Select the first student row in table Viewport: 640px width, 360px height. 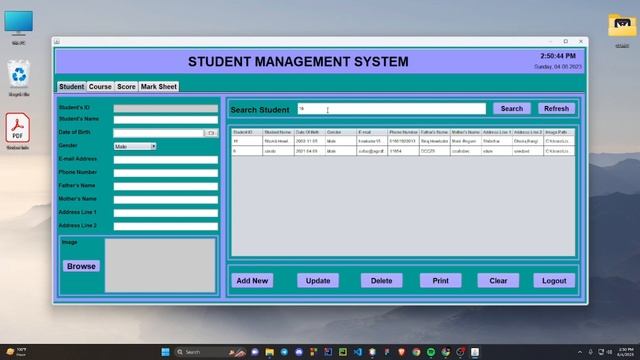(x=403, y=141)
